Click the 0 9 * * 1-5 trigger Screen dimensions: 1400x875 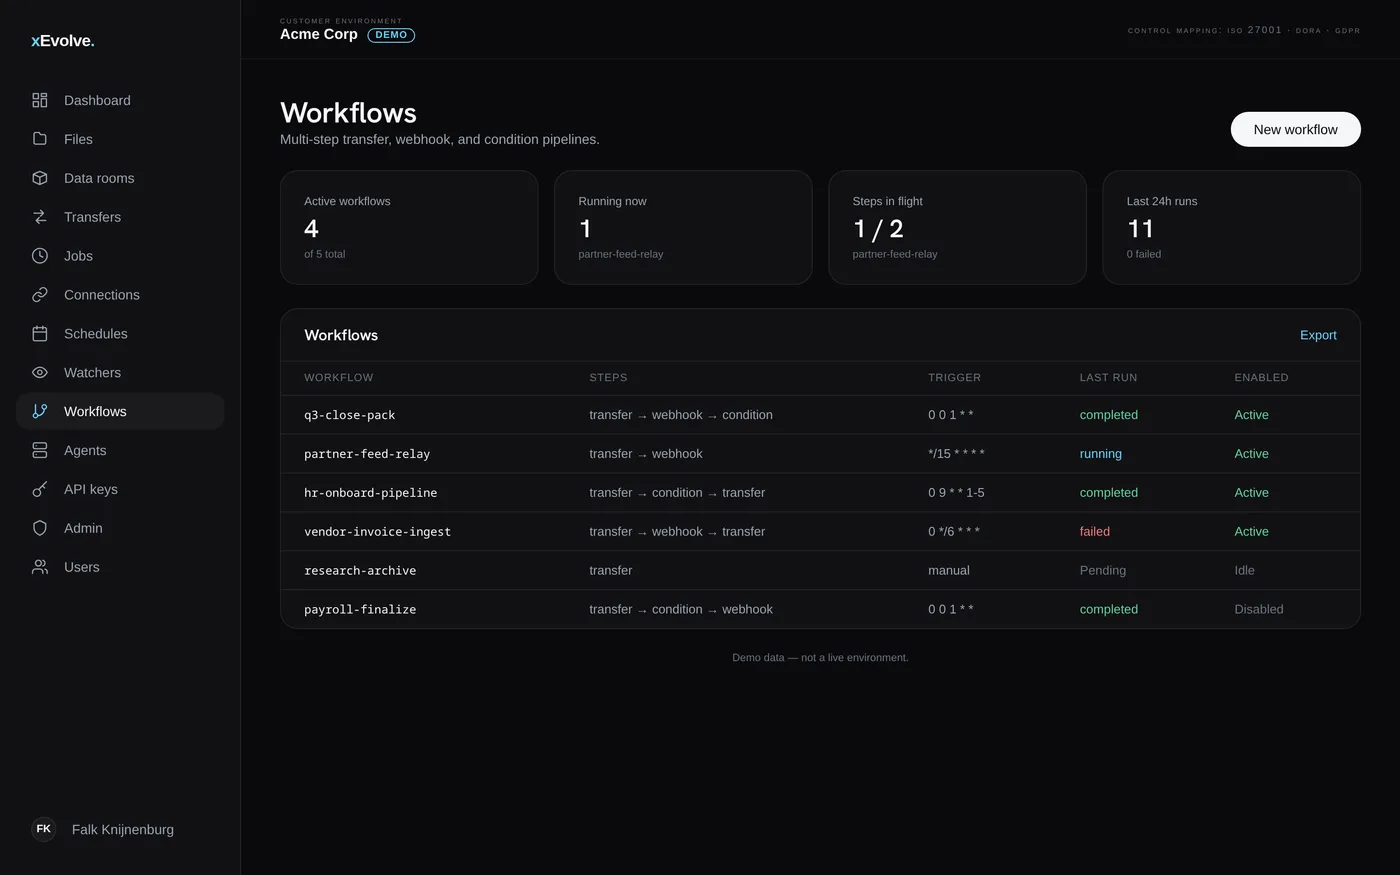point(956,493)
